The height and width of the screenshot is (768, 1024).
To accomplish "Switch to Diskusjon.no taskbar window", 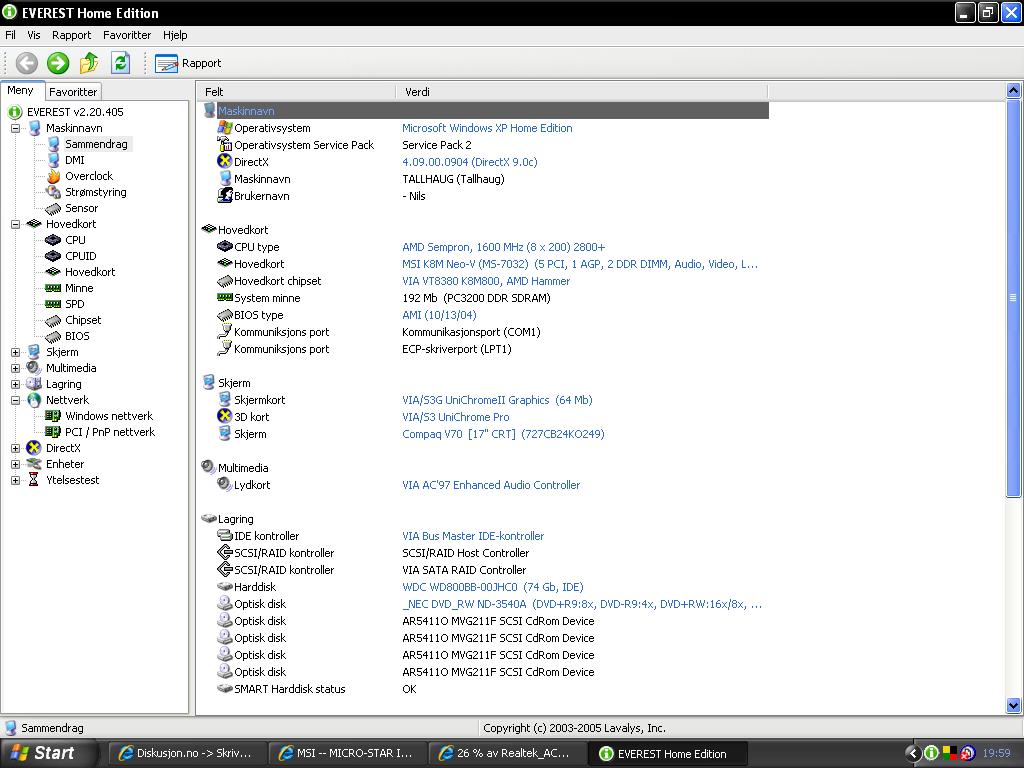I will [187, 753].
